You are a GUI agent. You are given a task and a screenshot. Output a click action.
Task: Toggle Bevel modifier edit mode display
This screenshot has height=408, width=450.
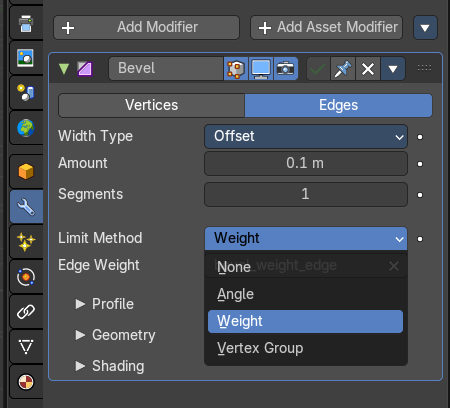click(x=236, y=69)
